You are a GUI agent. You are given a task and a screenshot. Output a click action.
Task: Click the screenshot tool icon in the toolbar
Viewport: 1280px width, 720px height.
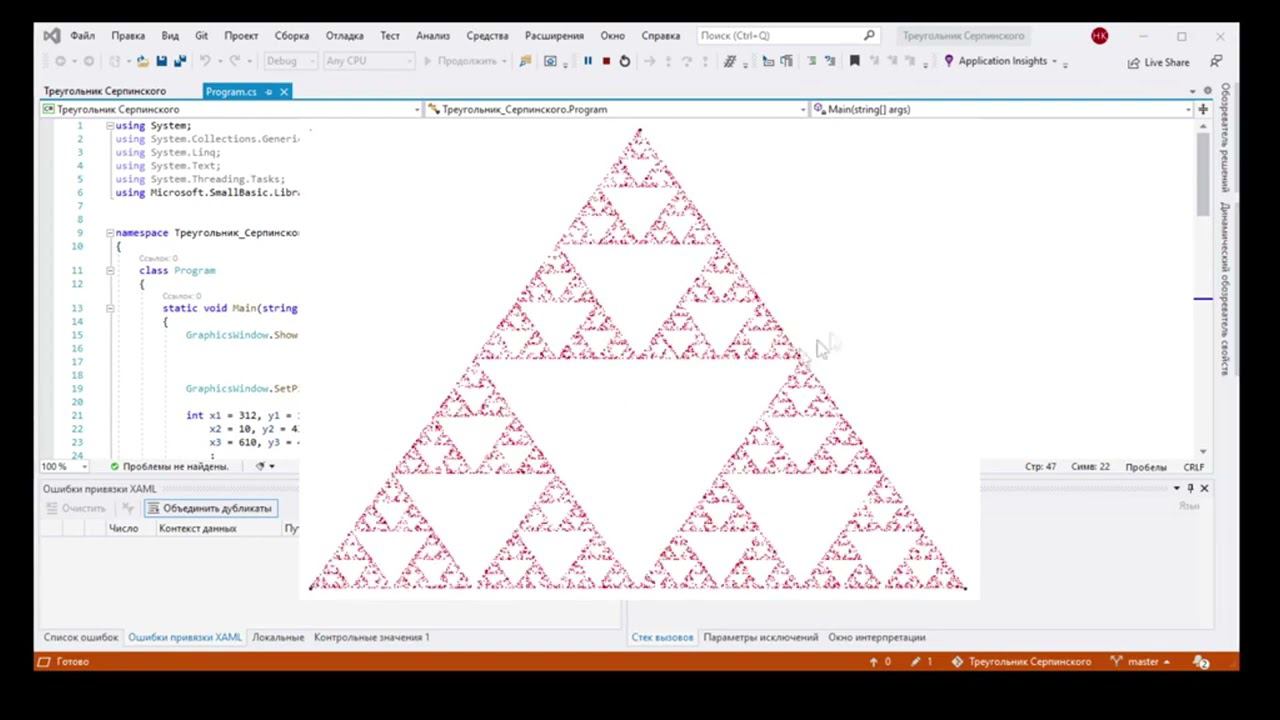550,61
